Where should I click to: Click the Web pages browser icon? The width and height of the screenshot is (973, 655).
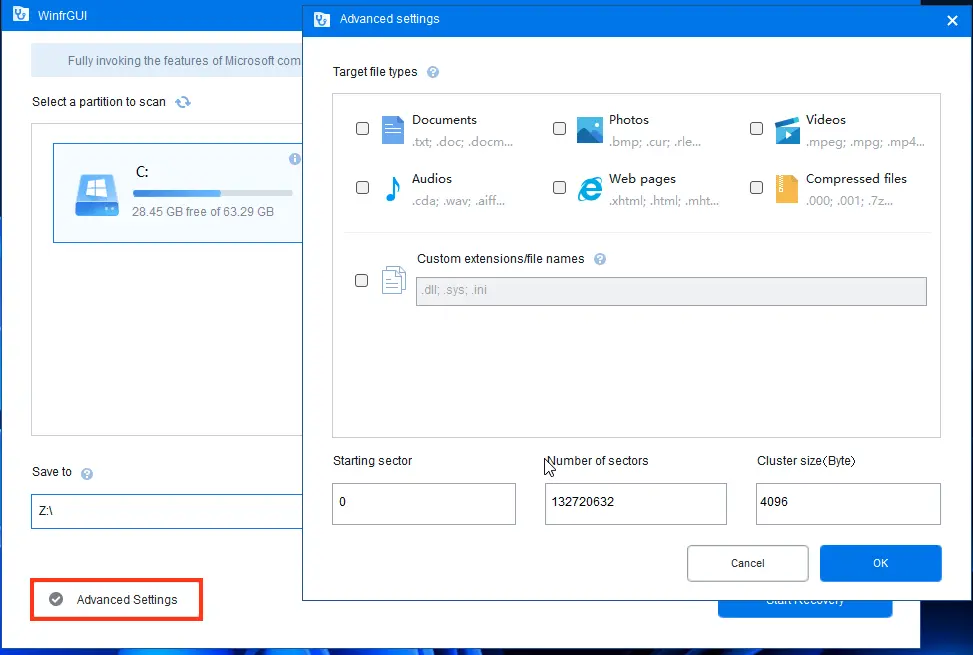point(590,188)
